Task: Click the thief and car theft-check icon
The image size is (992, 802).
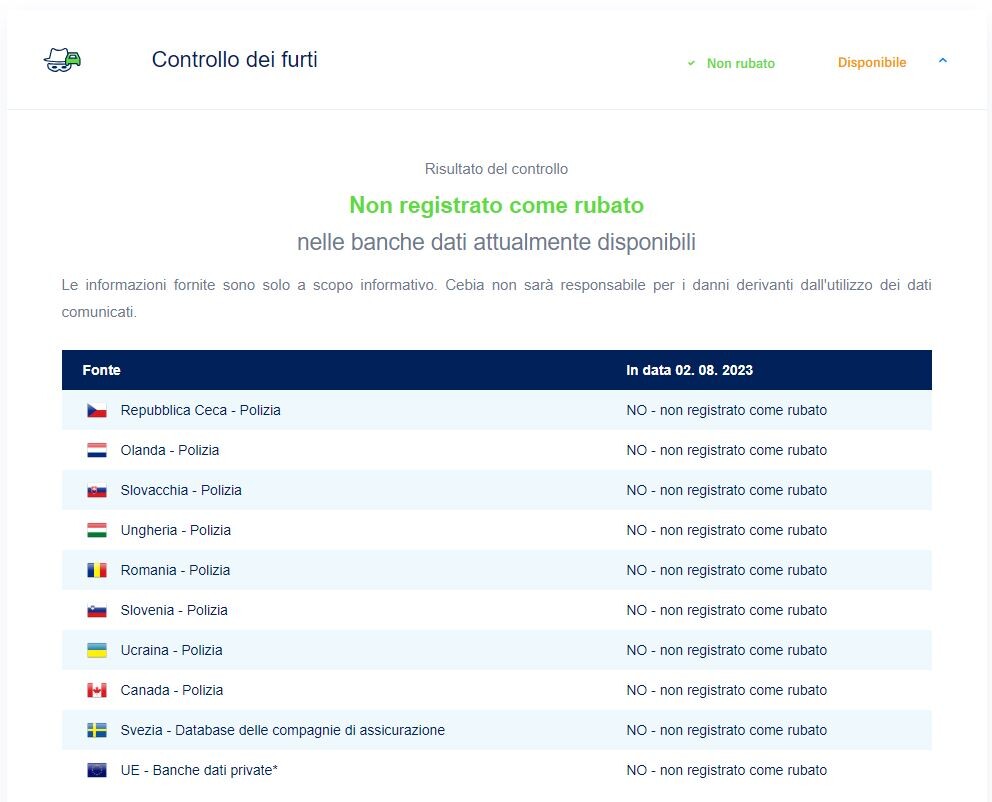Action: tap(62, 59)
